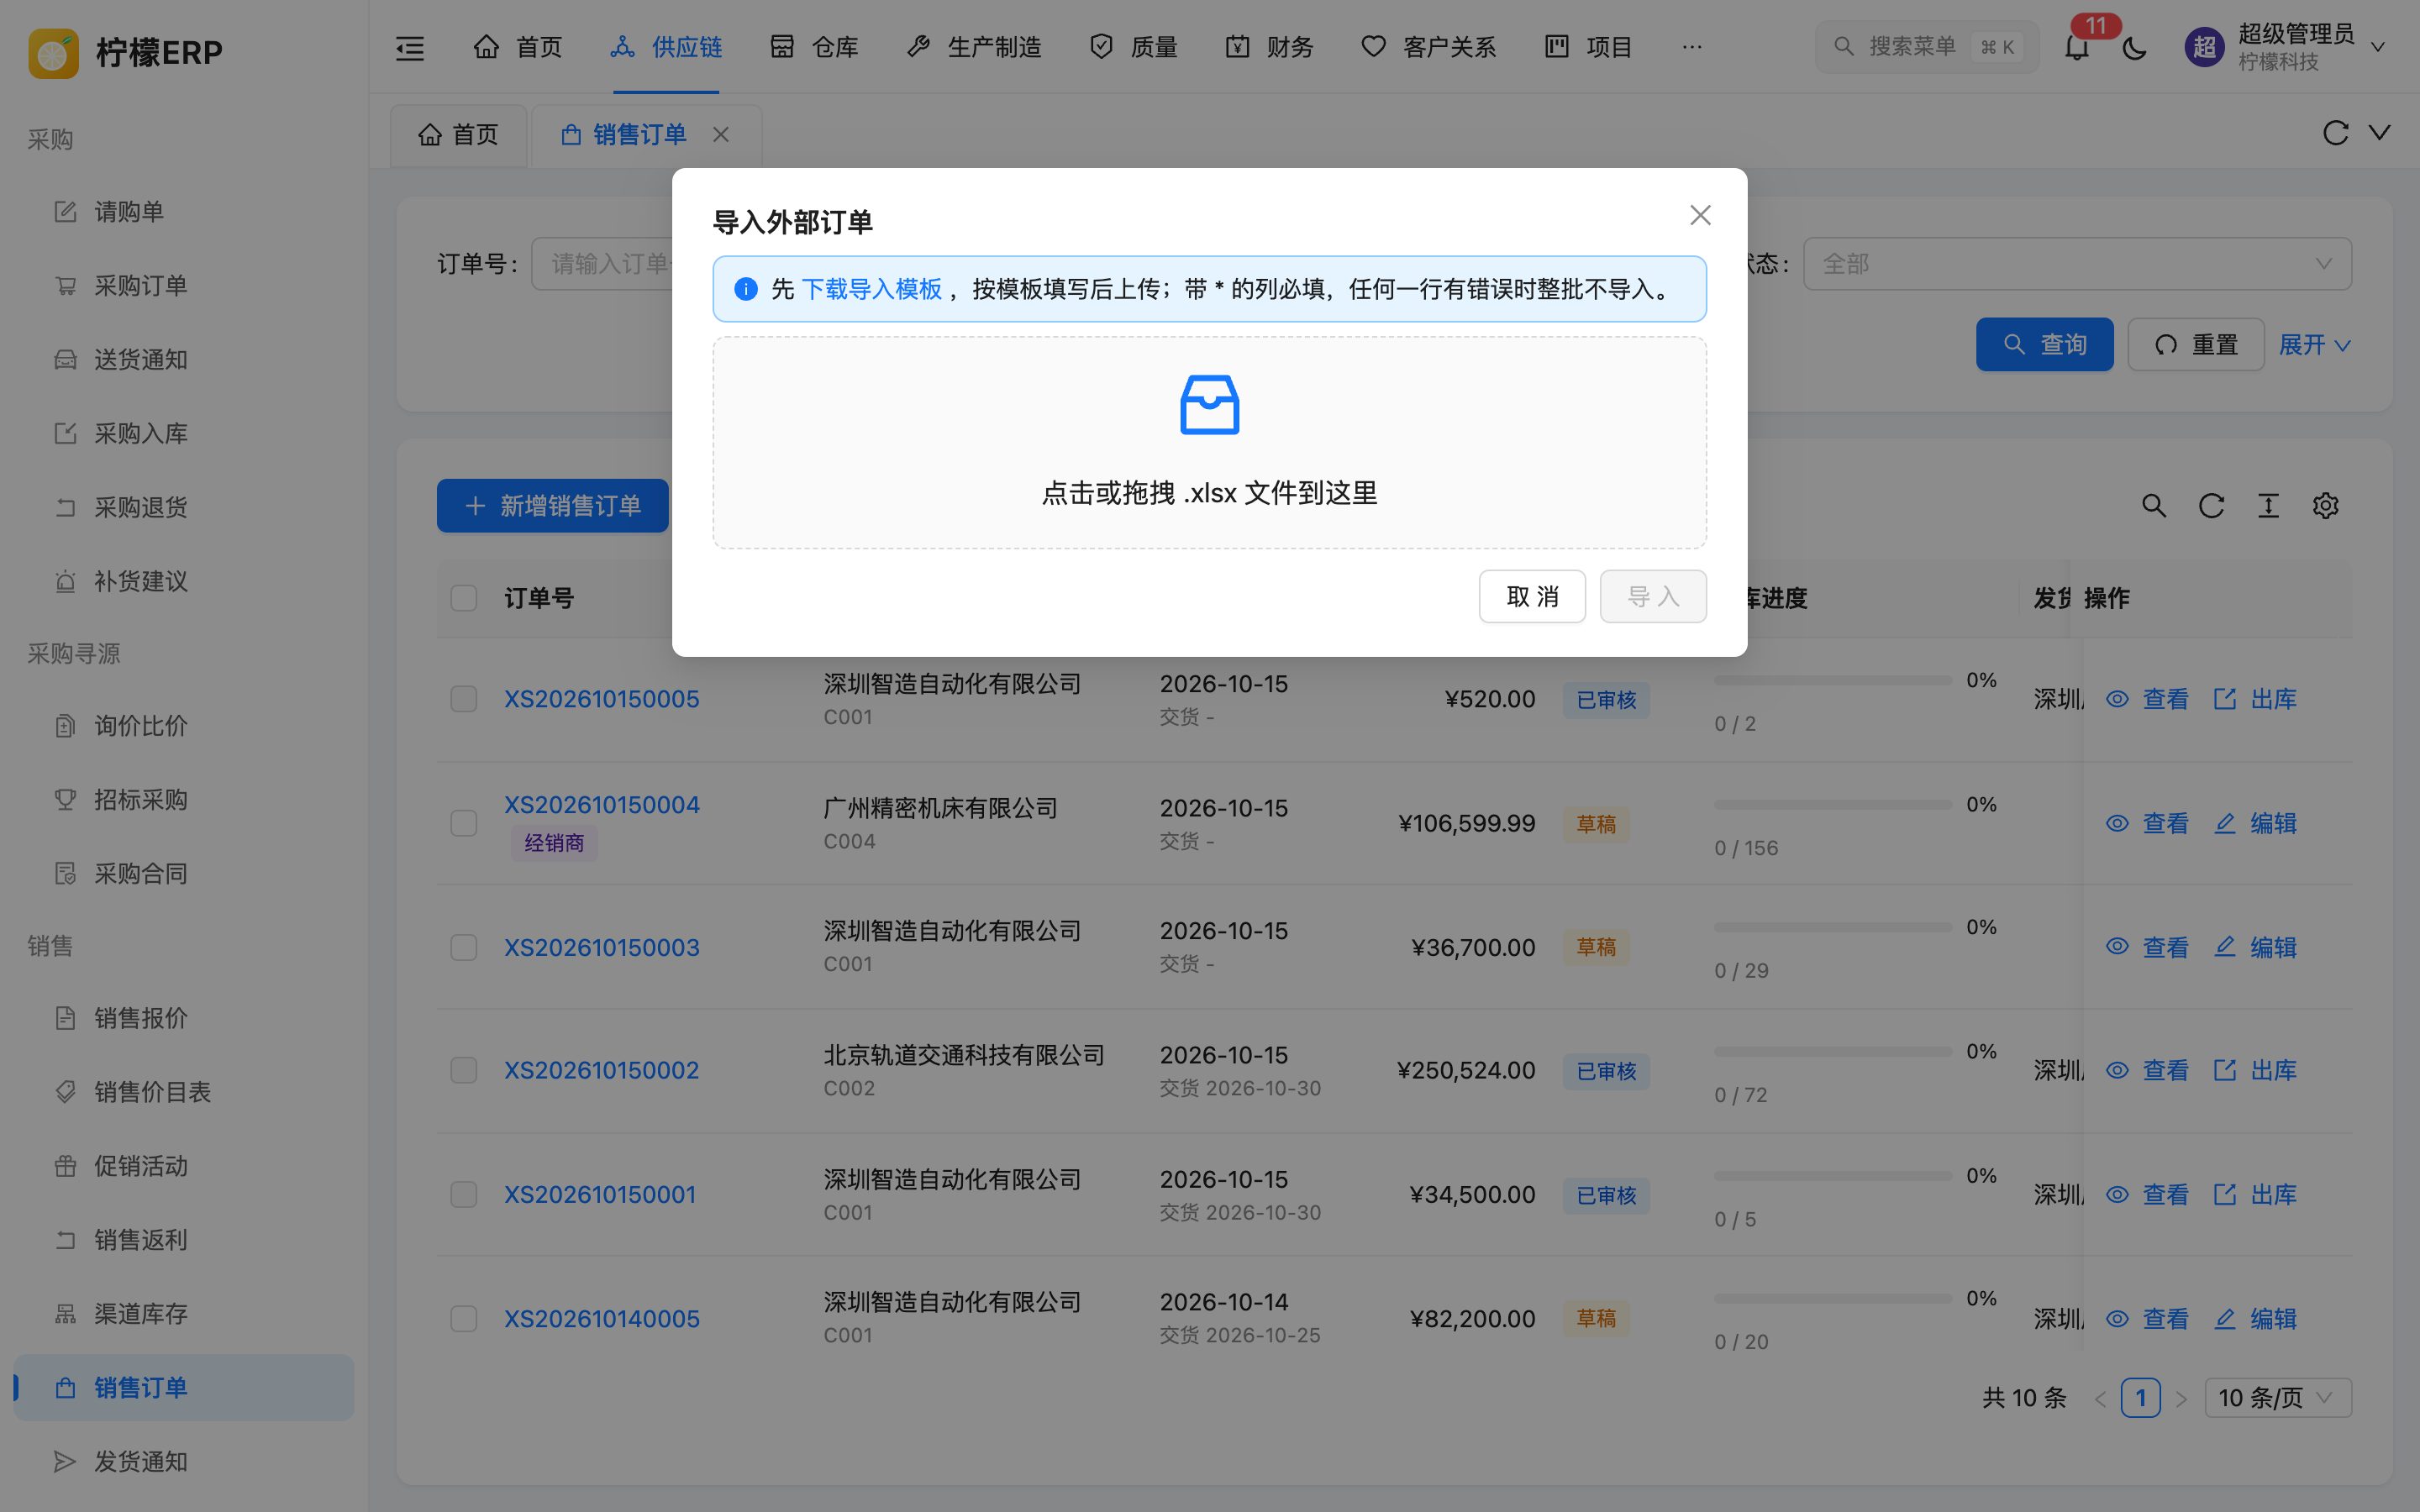Check row XS202610150004 checkbox
Viewport: 2420px width, 1512px height.
[x=463, y=823]
